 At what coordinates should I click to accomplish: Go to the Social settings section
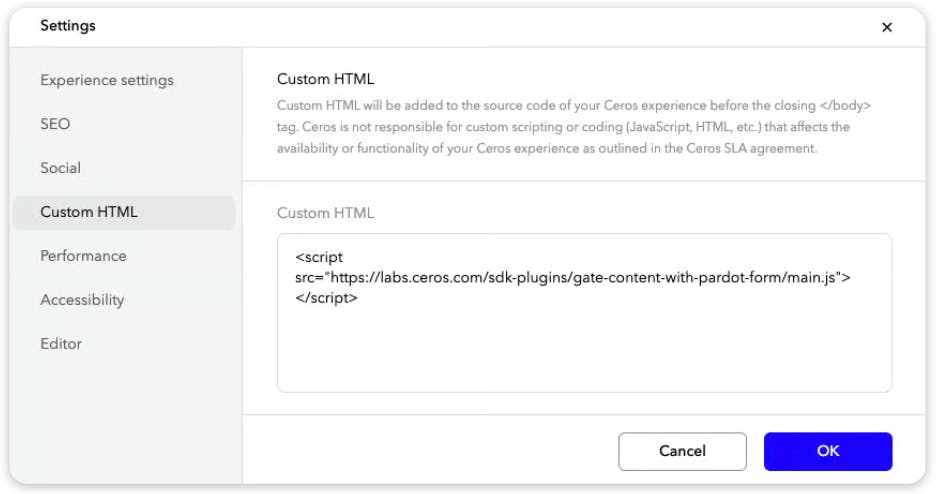point(60,168)
